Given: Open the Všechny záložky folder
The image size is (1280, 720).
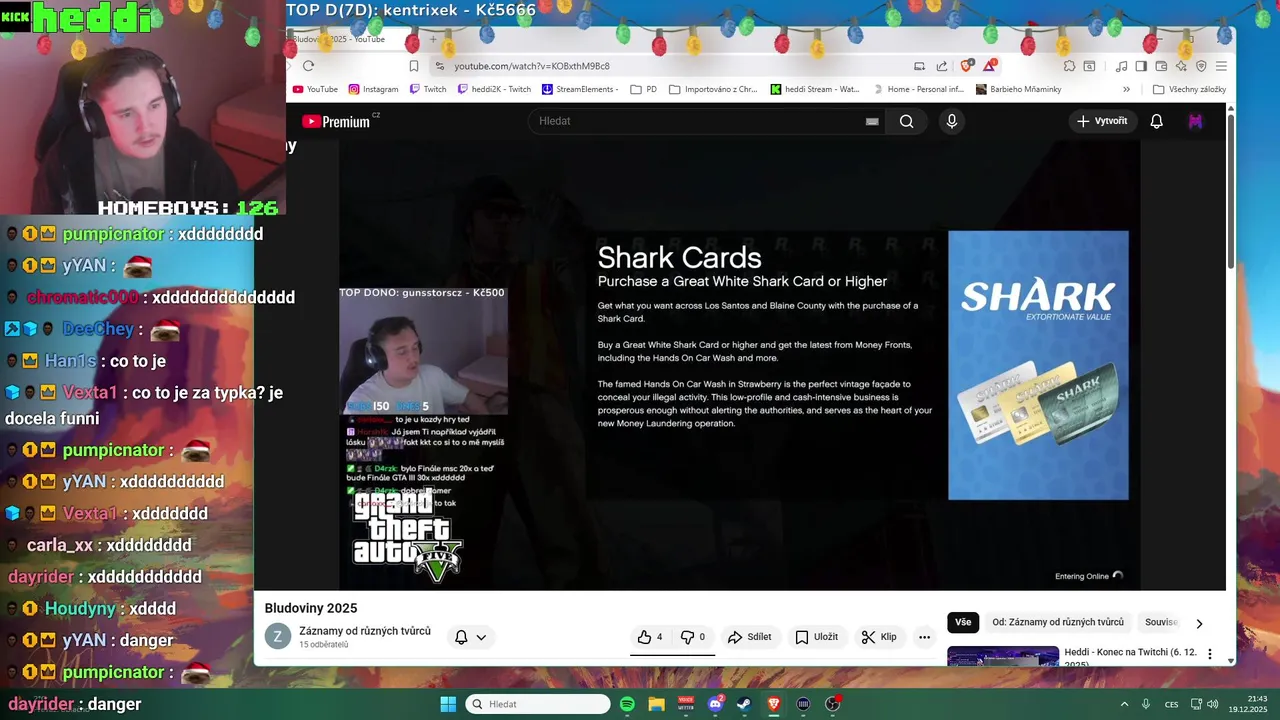Looking at the screenshot, I should click(x=1189, y=89).
